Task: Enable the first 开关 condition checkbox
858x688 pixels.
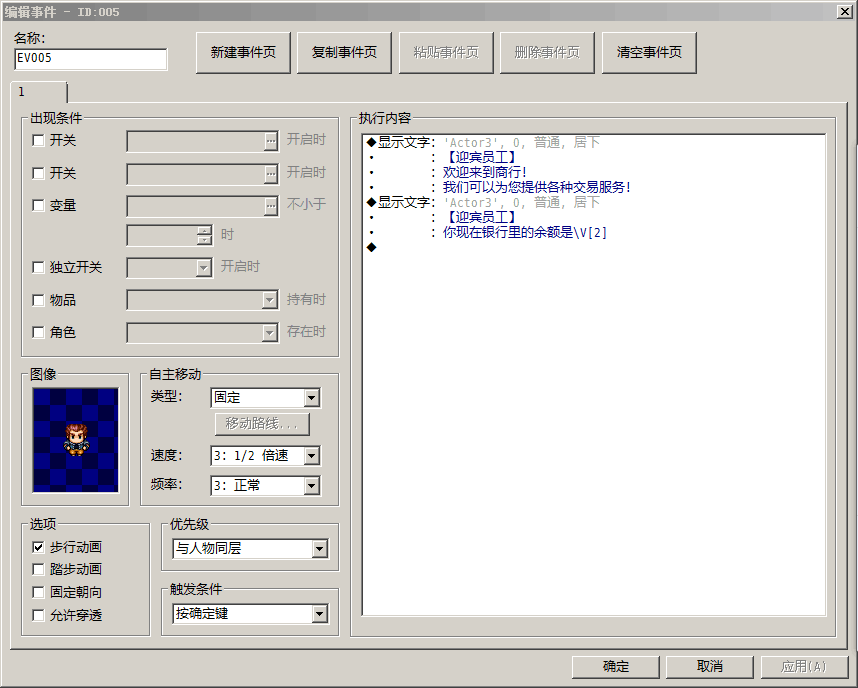Action: coord(38,141)
